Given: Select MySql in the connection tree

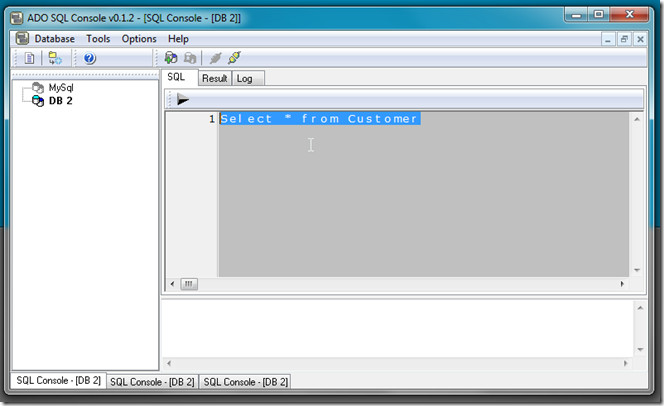Looking at the screenshot, I should point(61,88).
